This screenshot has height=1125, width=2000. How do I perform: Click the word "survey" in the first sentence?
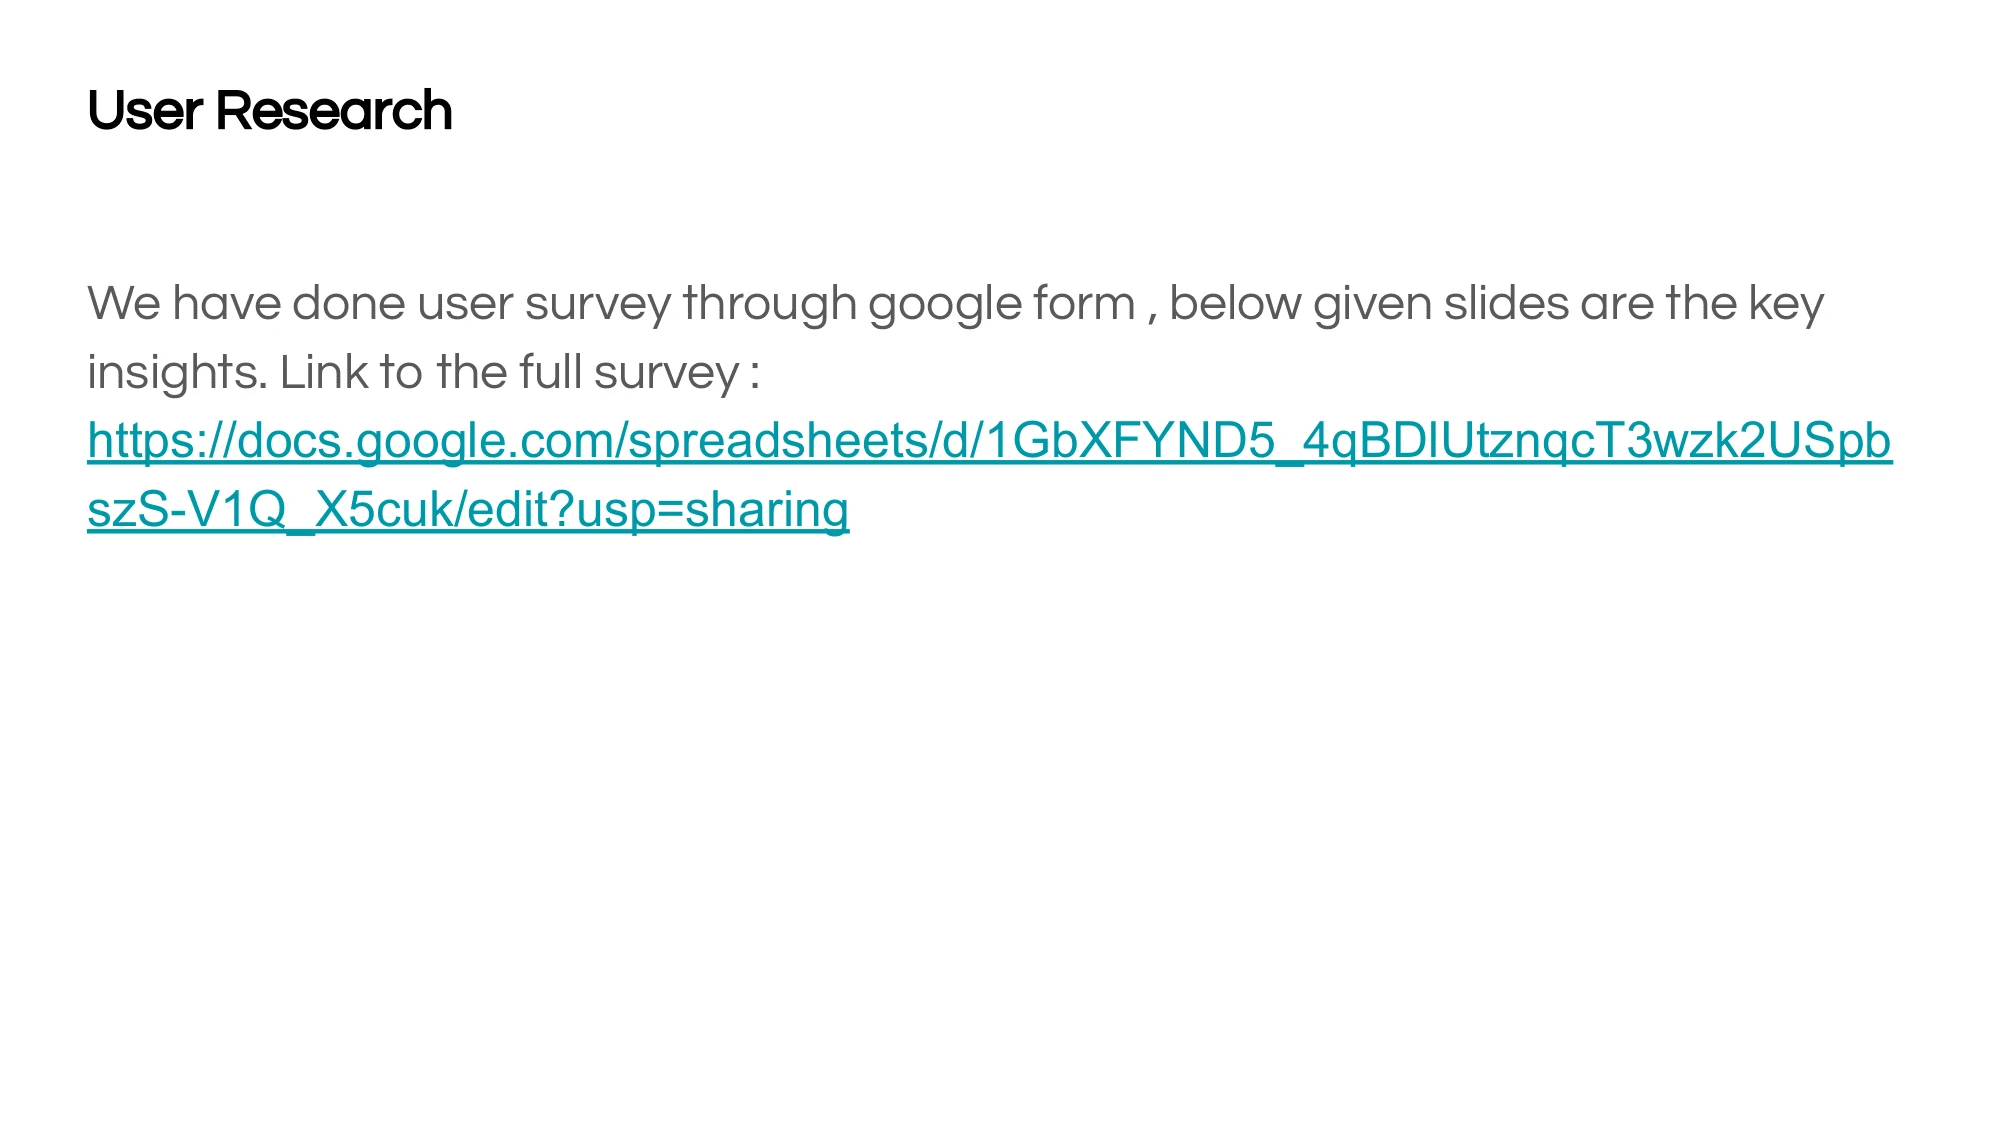[x=598, y=304]
